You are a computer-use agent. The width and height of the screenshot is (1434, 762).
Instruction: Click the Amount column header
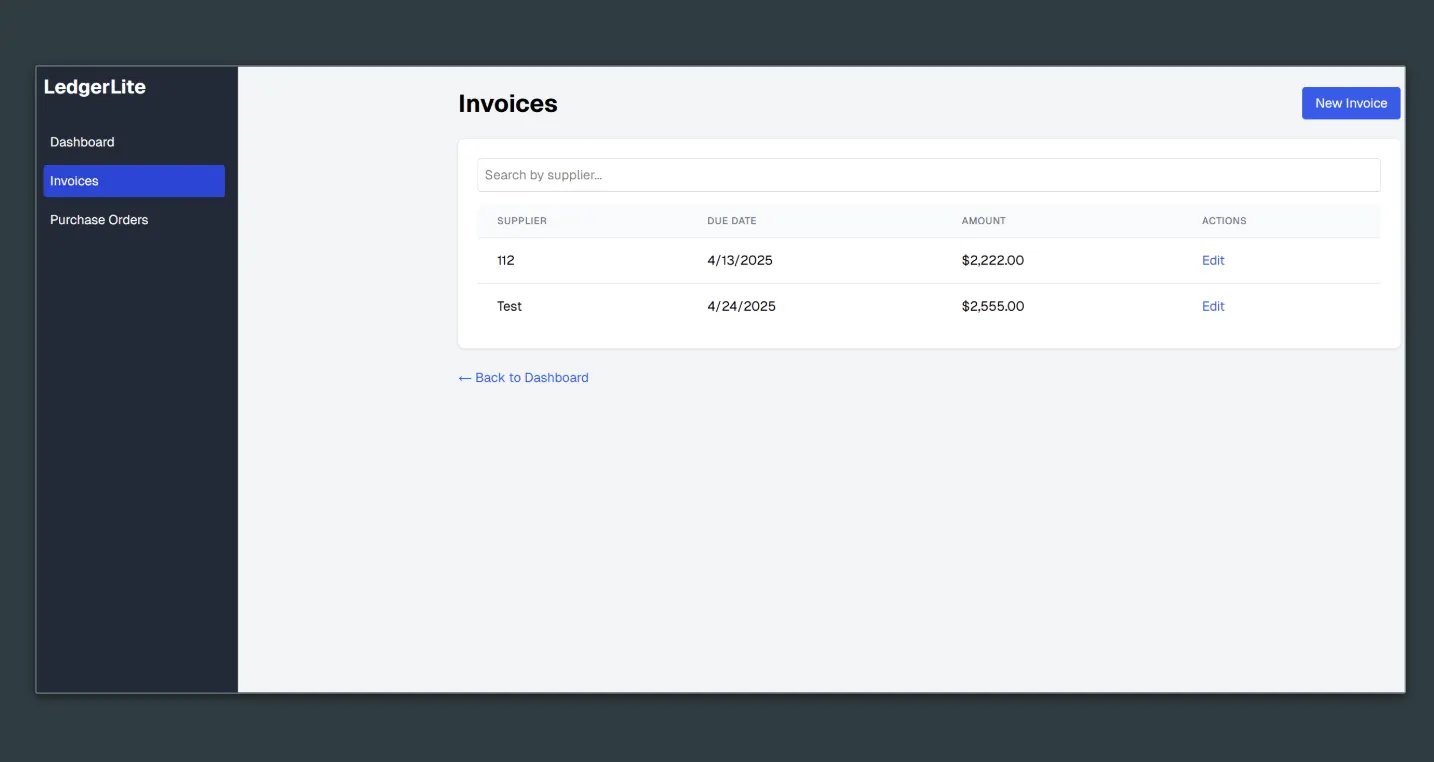pos(983,221)
